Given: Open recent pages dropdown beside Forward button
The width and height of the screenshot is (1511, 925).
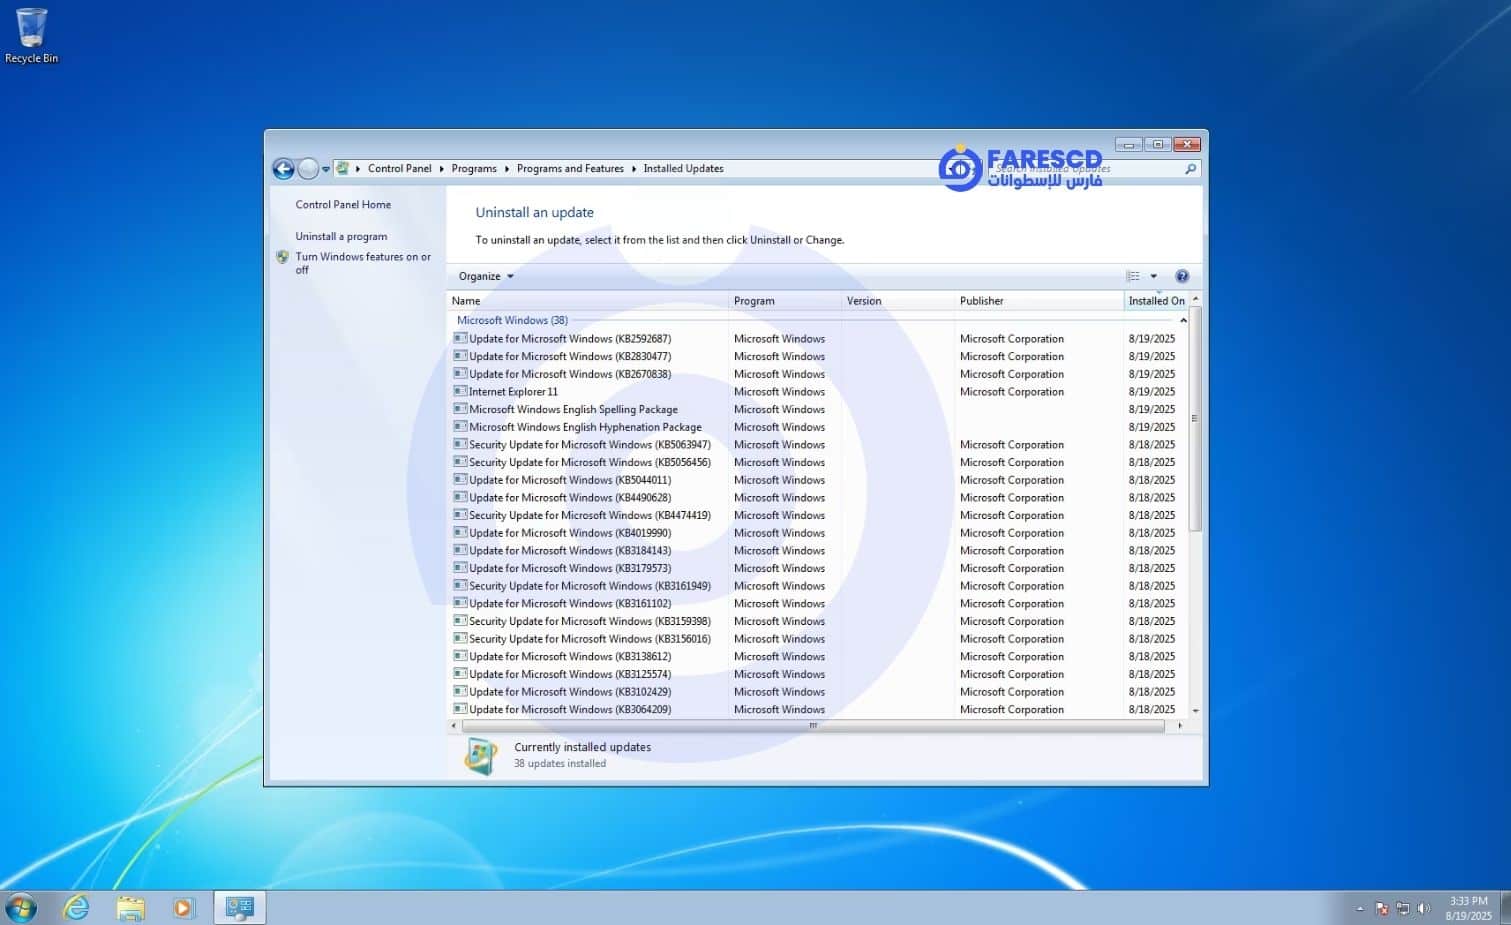Looking at the screenshot, I should (326, 169).
